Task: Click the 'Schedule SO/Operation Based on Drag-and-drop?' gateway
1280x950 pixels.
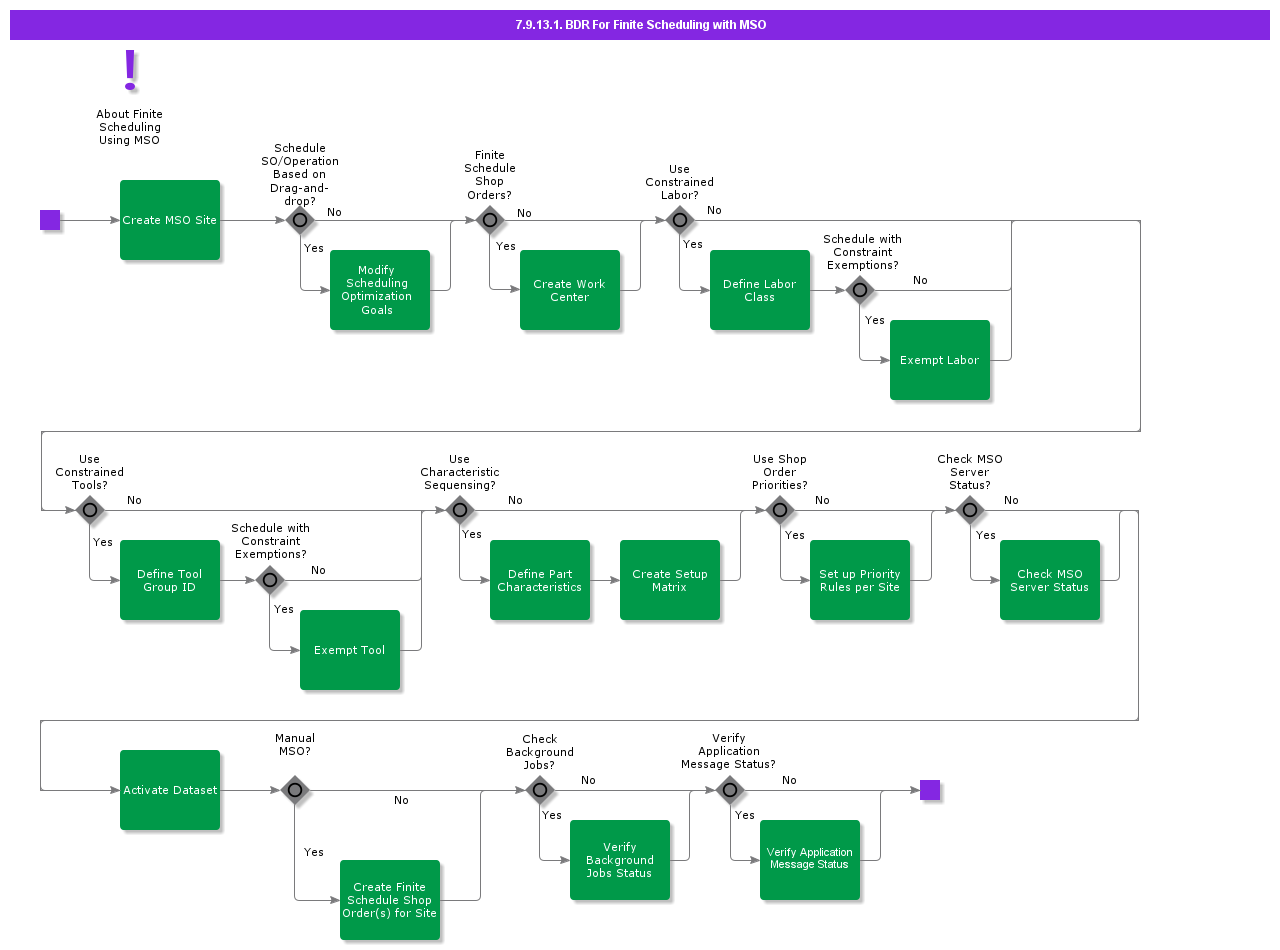Action: click(x=300, y=220)
